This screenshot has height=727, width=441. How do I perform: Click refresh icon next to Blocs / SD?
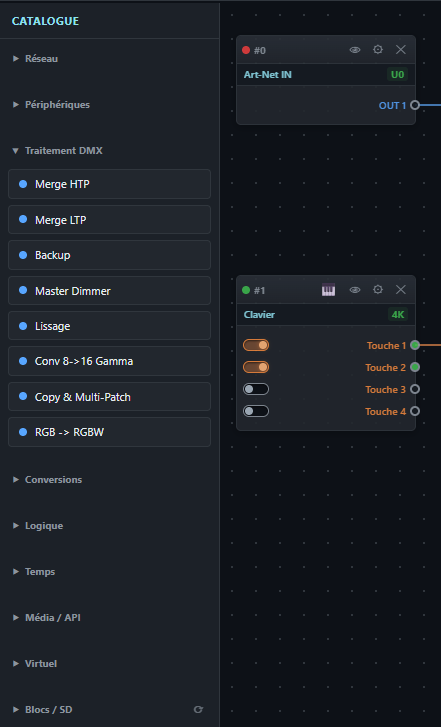tap(198, 709)
